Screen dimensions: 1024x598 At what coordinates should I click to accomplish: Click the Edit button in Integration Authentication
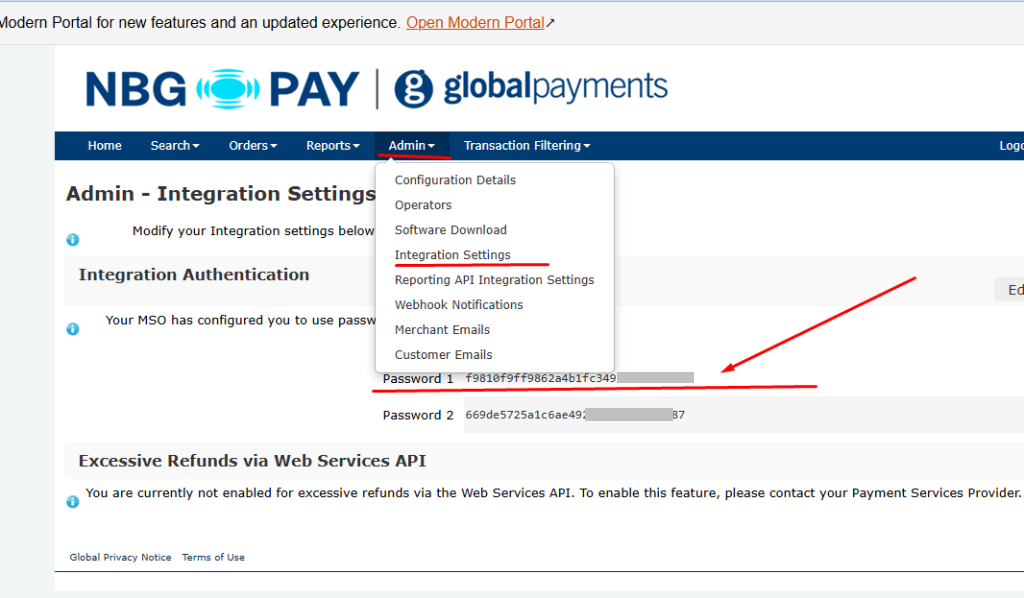pyautogui.click(x=1010, y=290)
